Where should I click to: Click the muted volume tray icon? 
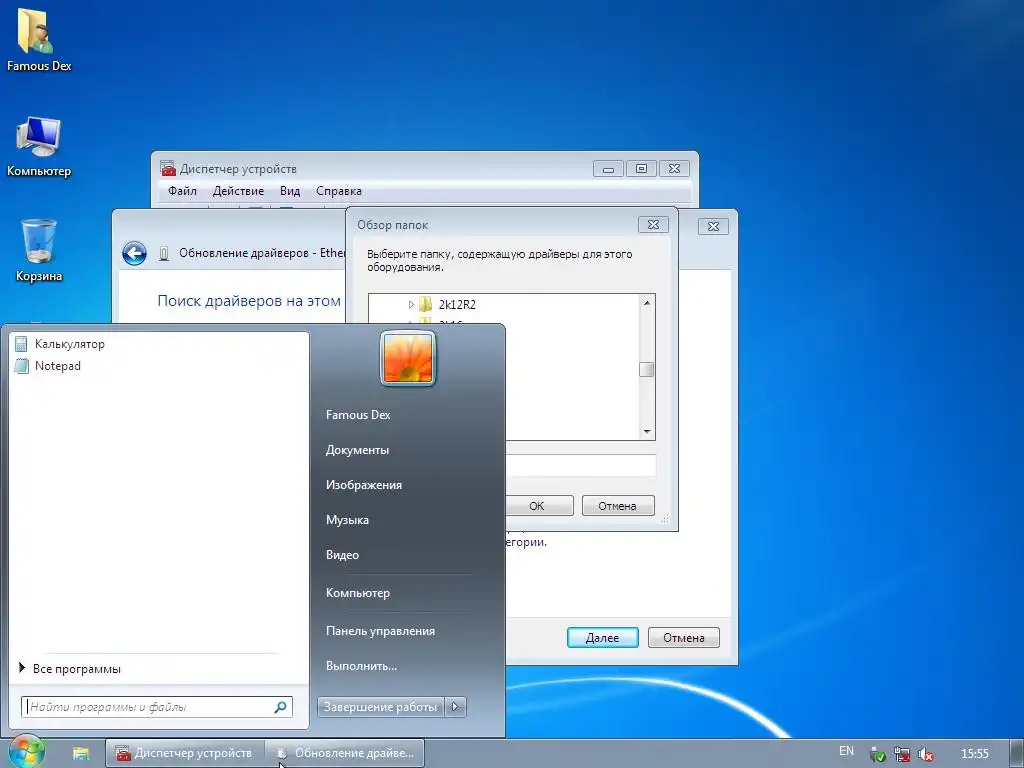(925, 754)
